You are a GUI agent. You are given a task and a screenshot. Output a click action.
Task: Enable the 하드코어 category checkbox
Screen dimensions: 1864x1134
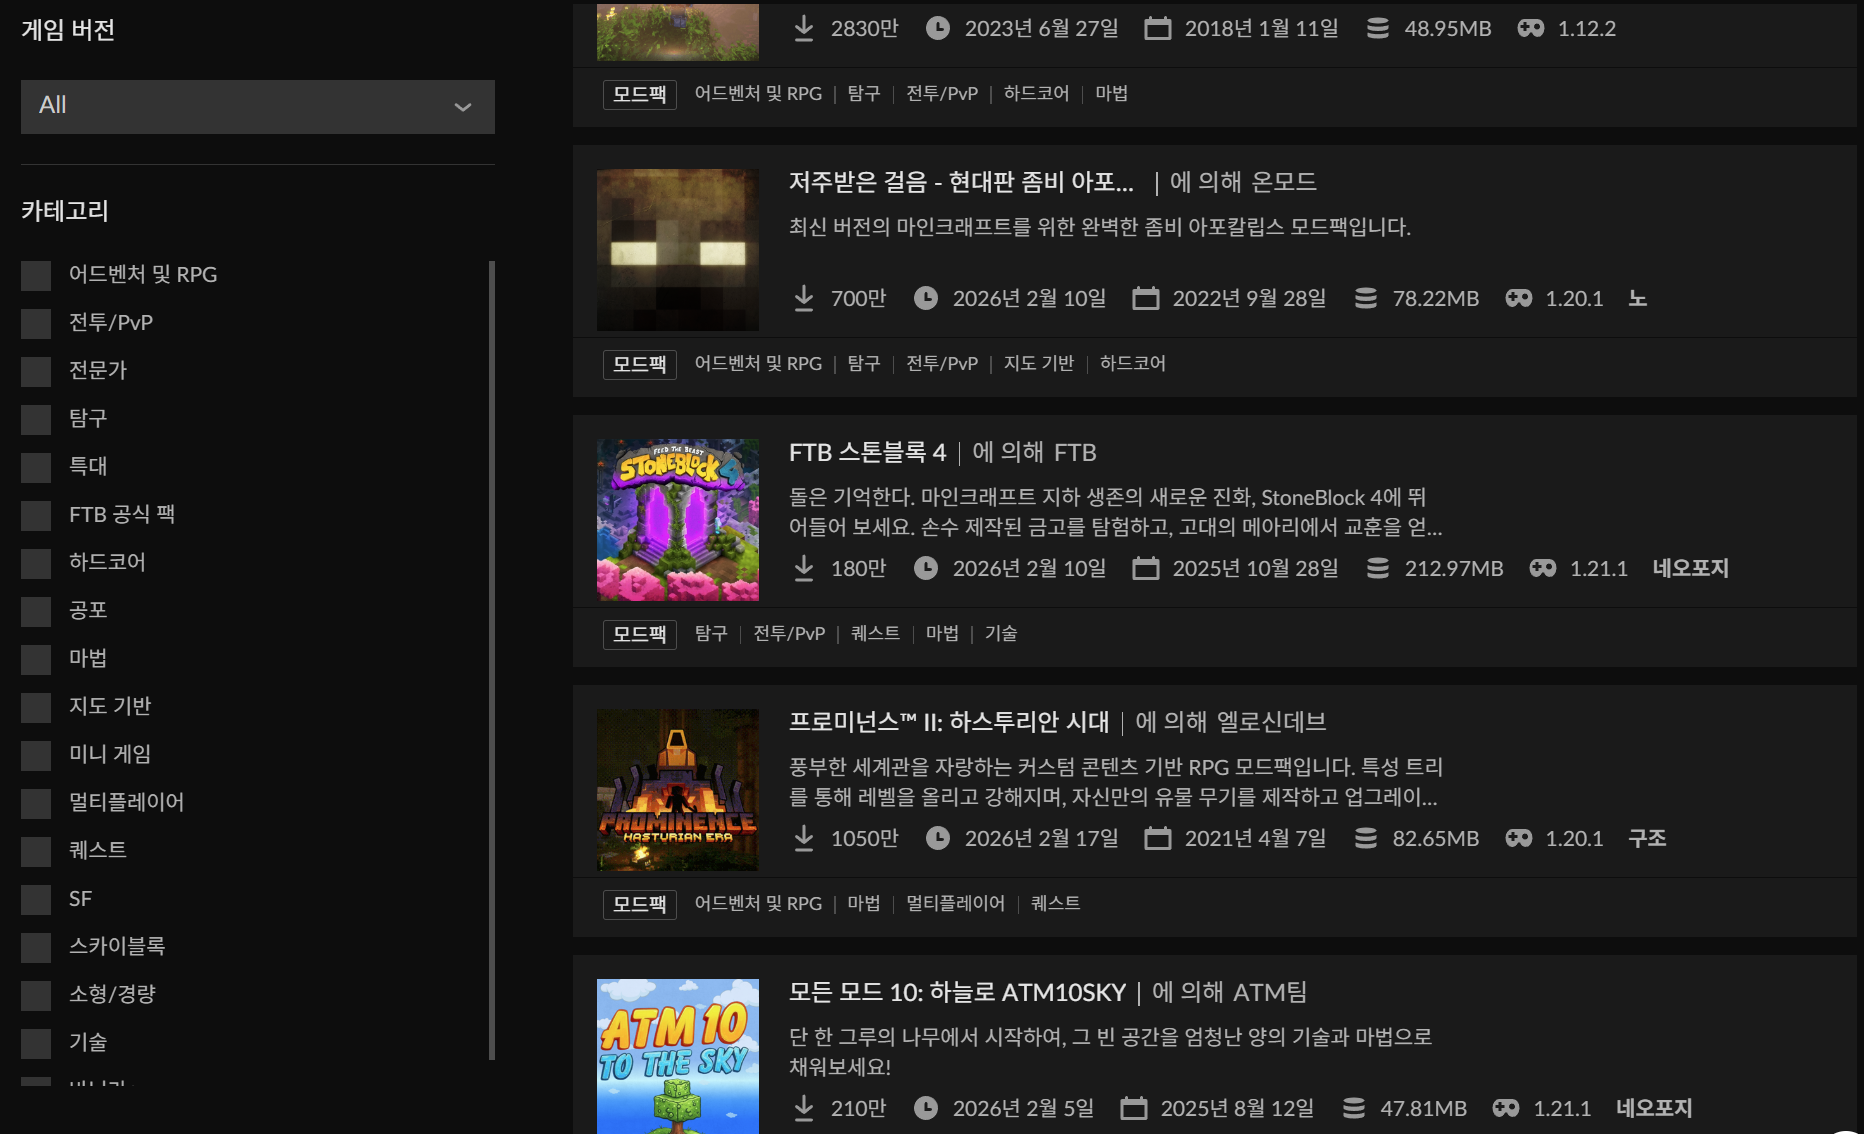pos(36,563)
